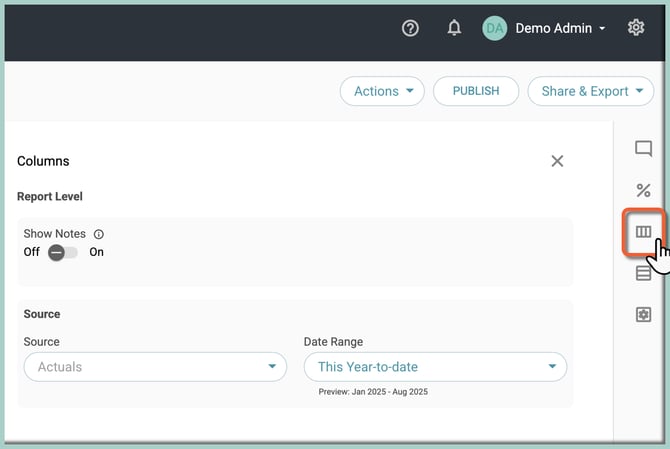
Task: Open the Rows panel icon
Action: [643, 273]
